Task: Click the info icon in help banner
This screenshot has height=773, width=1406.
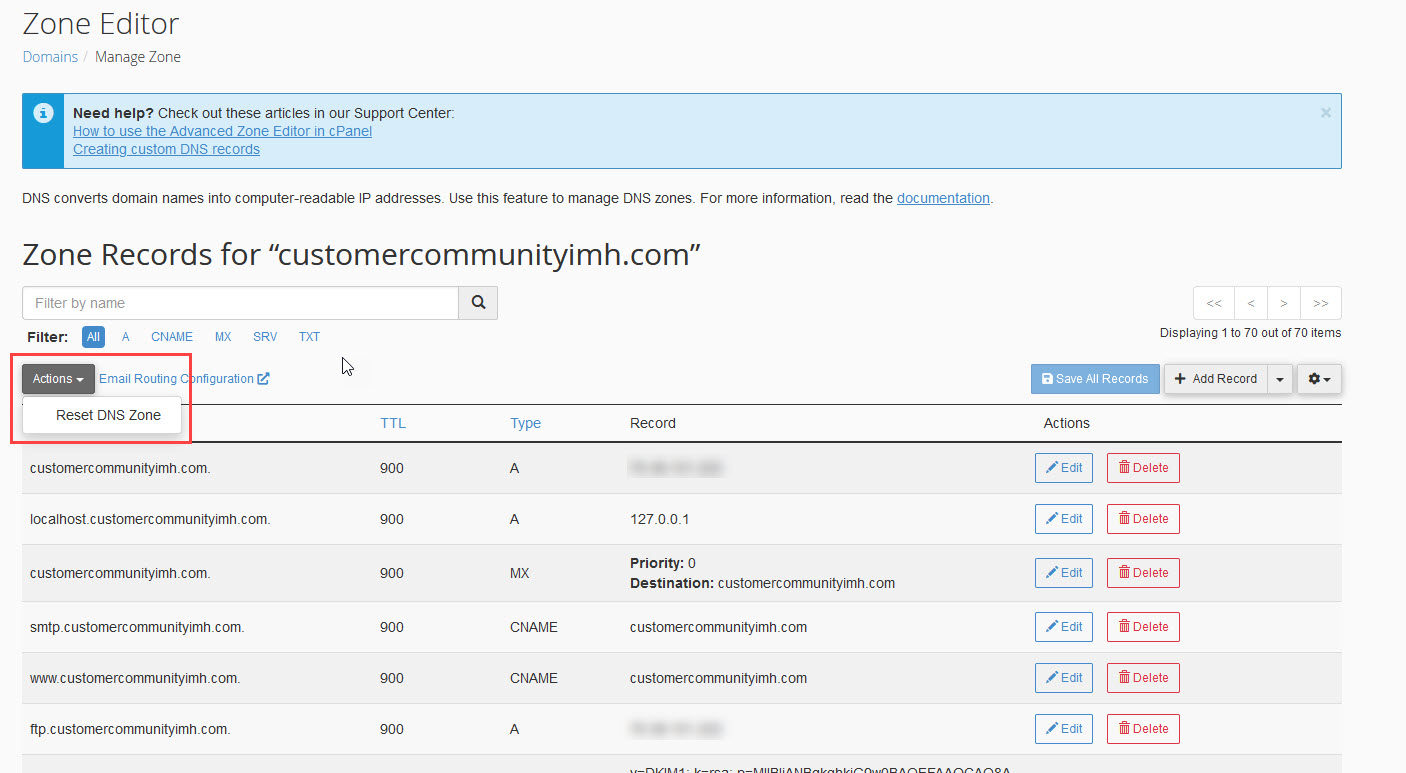Action: [42, 113]
